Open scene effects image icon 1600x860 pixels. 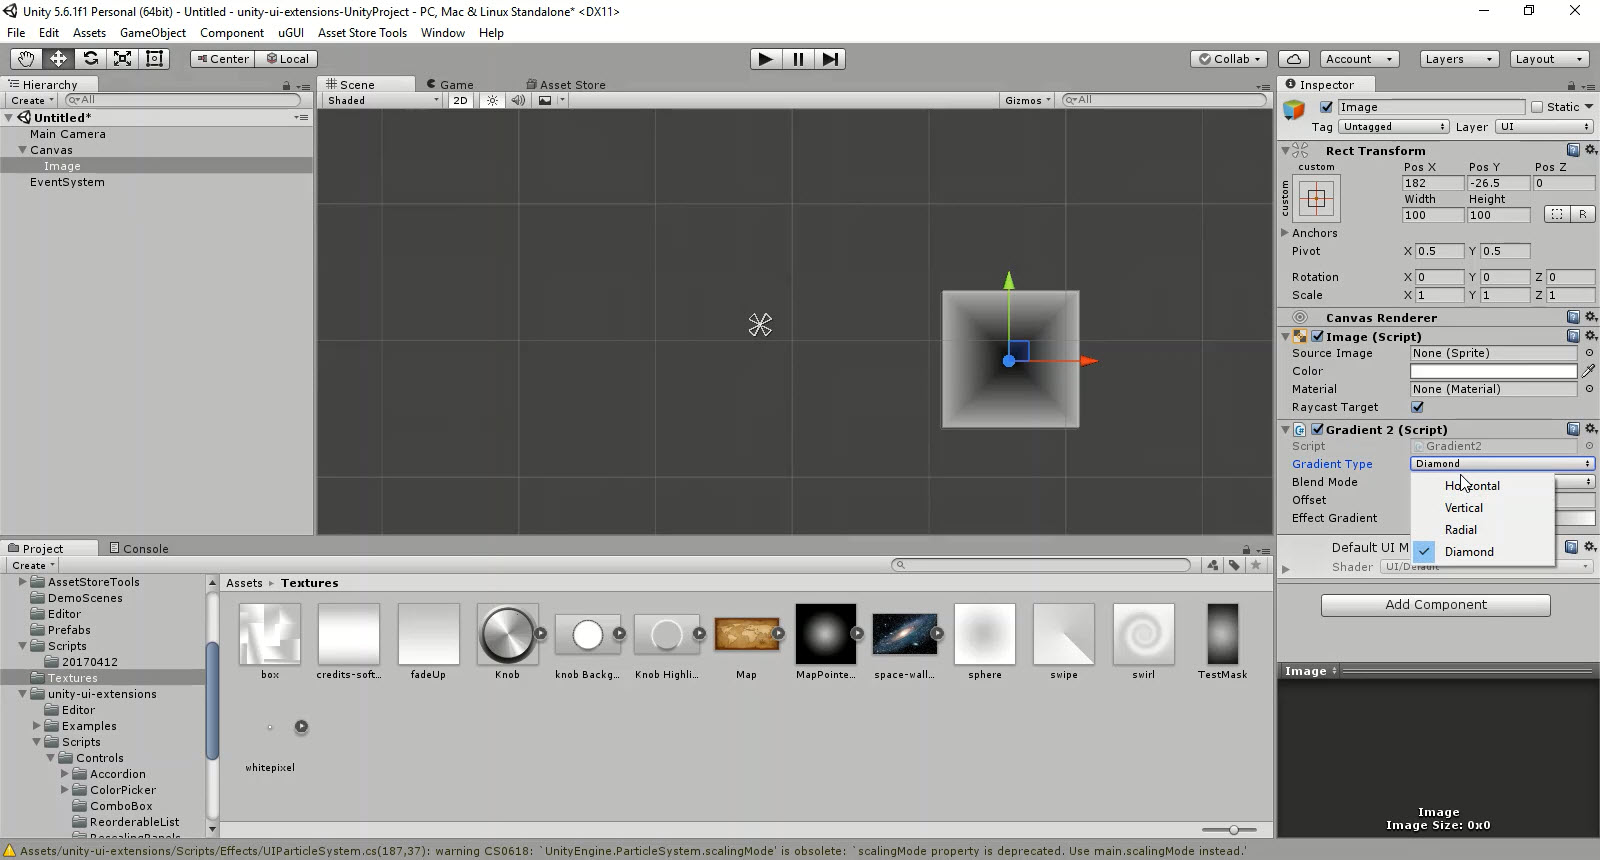(x=545, y=100)
